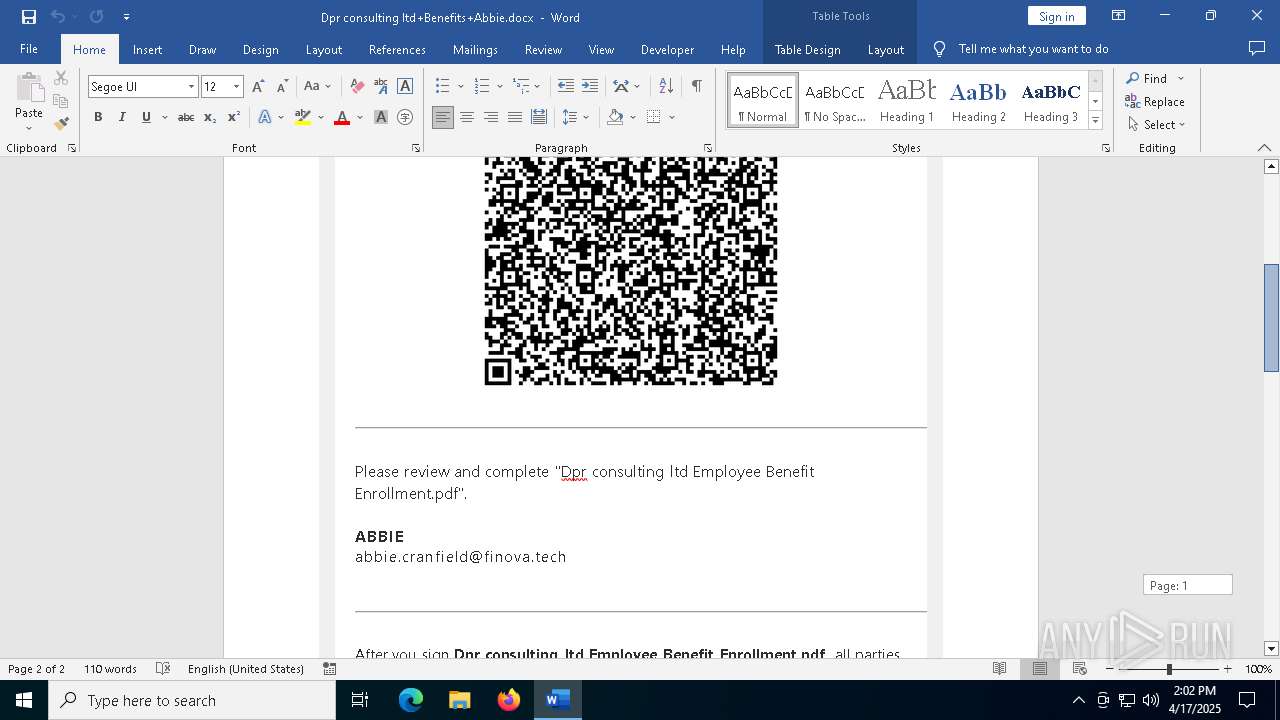Image resolution: width=1280 pixels, height=720 pixels.
Task: Open the Select dropdown in Editing
Action: coord(1157,125)
